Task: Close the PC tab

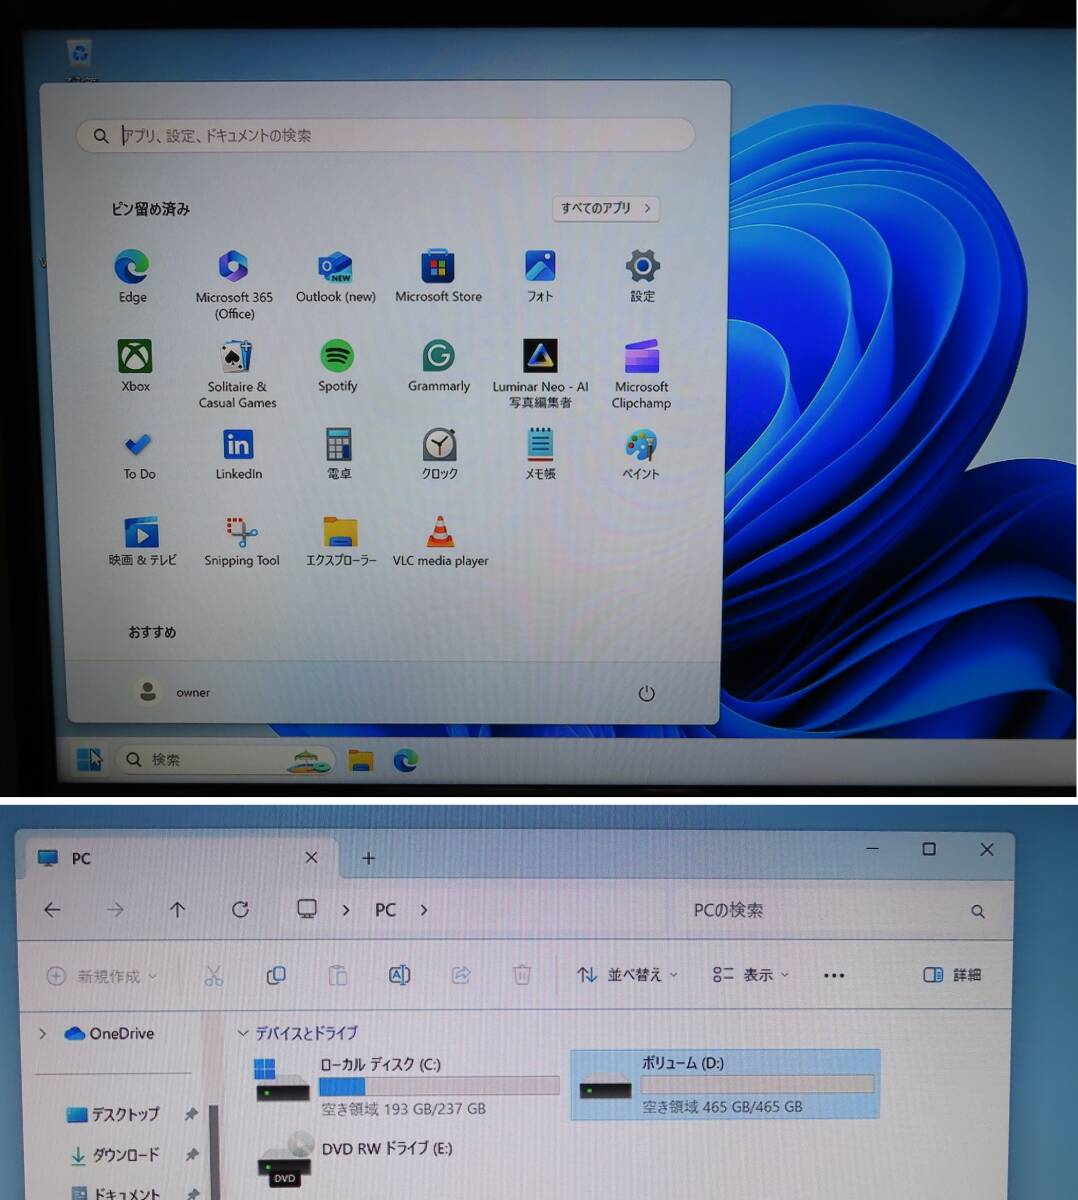Action: point(311,858)
